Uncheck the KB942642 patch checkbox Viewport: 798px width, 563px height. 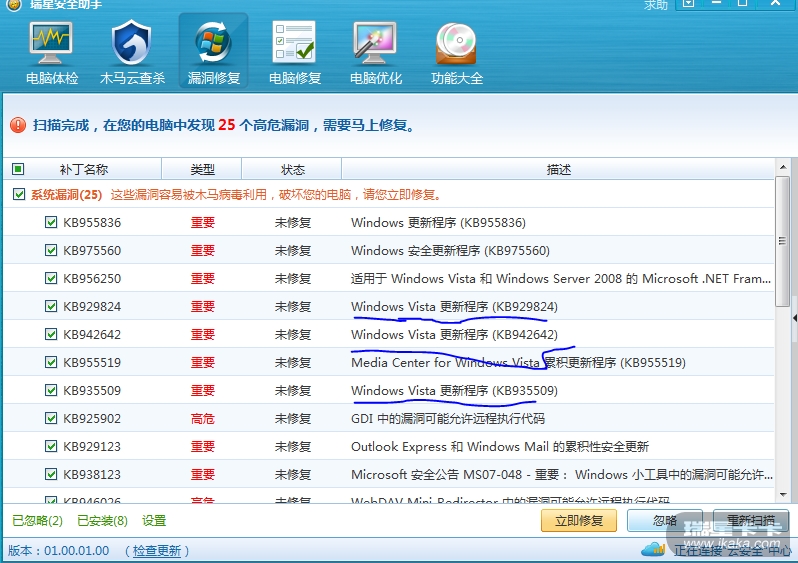[51, 334]
